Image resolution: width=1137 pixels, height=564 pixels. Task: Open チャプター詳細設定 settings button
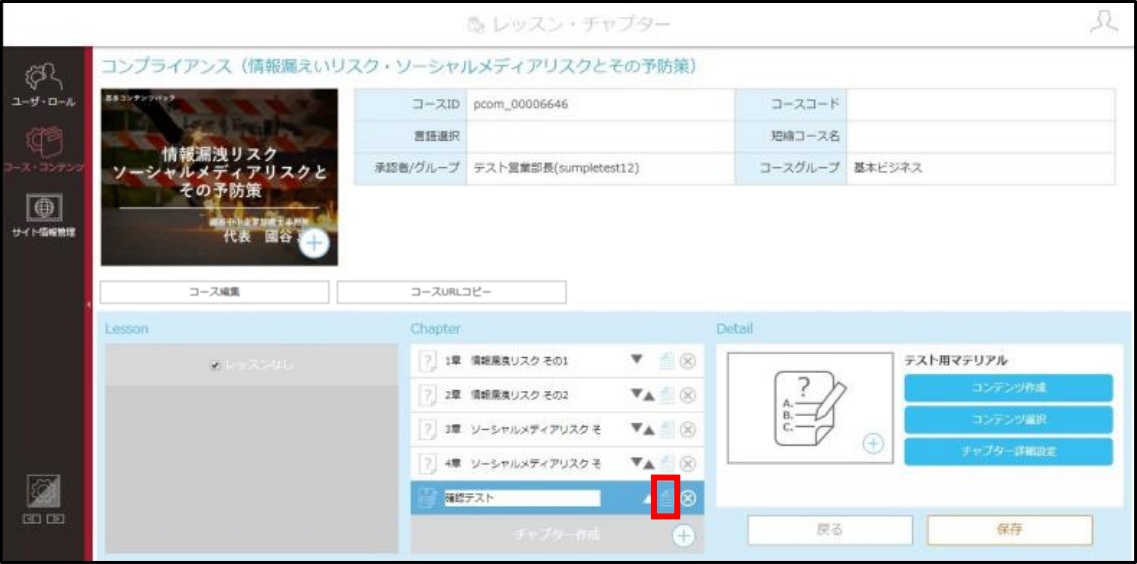pyautogui.click(x=1008, y=452)
